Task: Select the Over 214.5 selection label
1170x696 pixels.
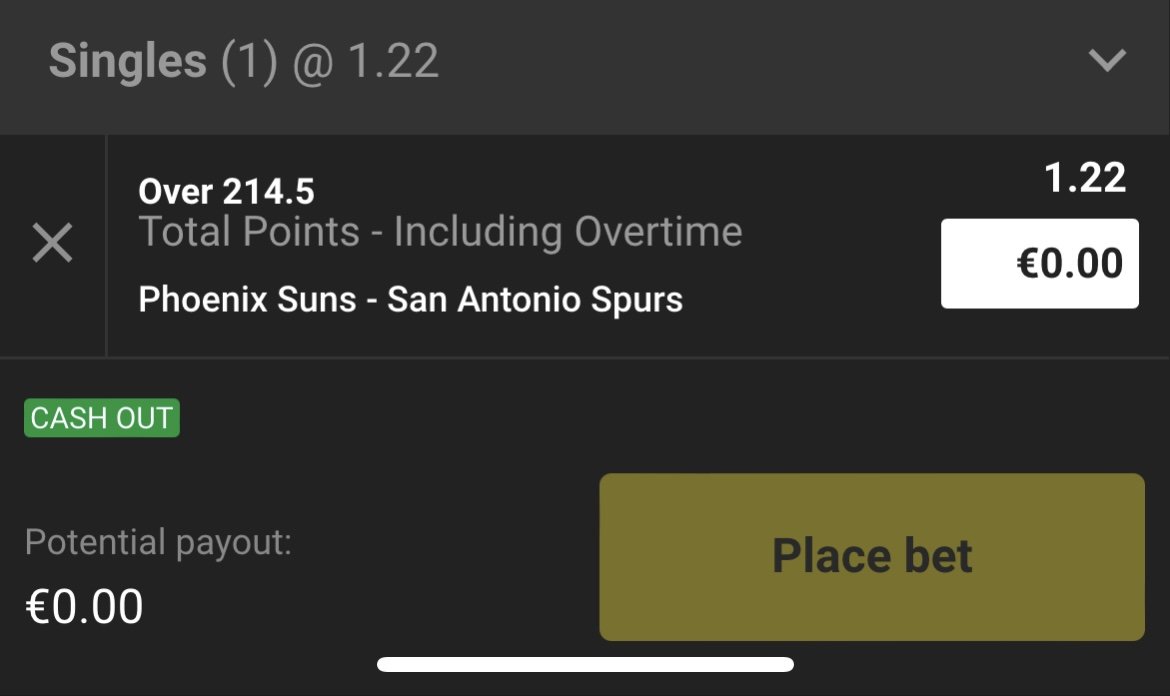Action: point(226,191)
